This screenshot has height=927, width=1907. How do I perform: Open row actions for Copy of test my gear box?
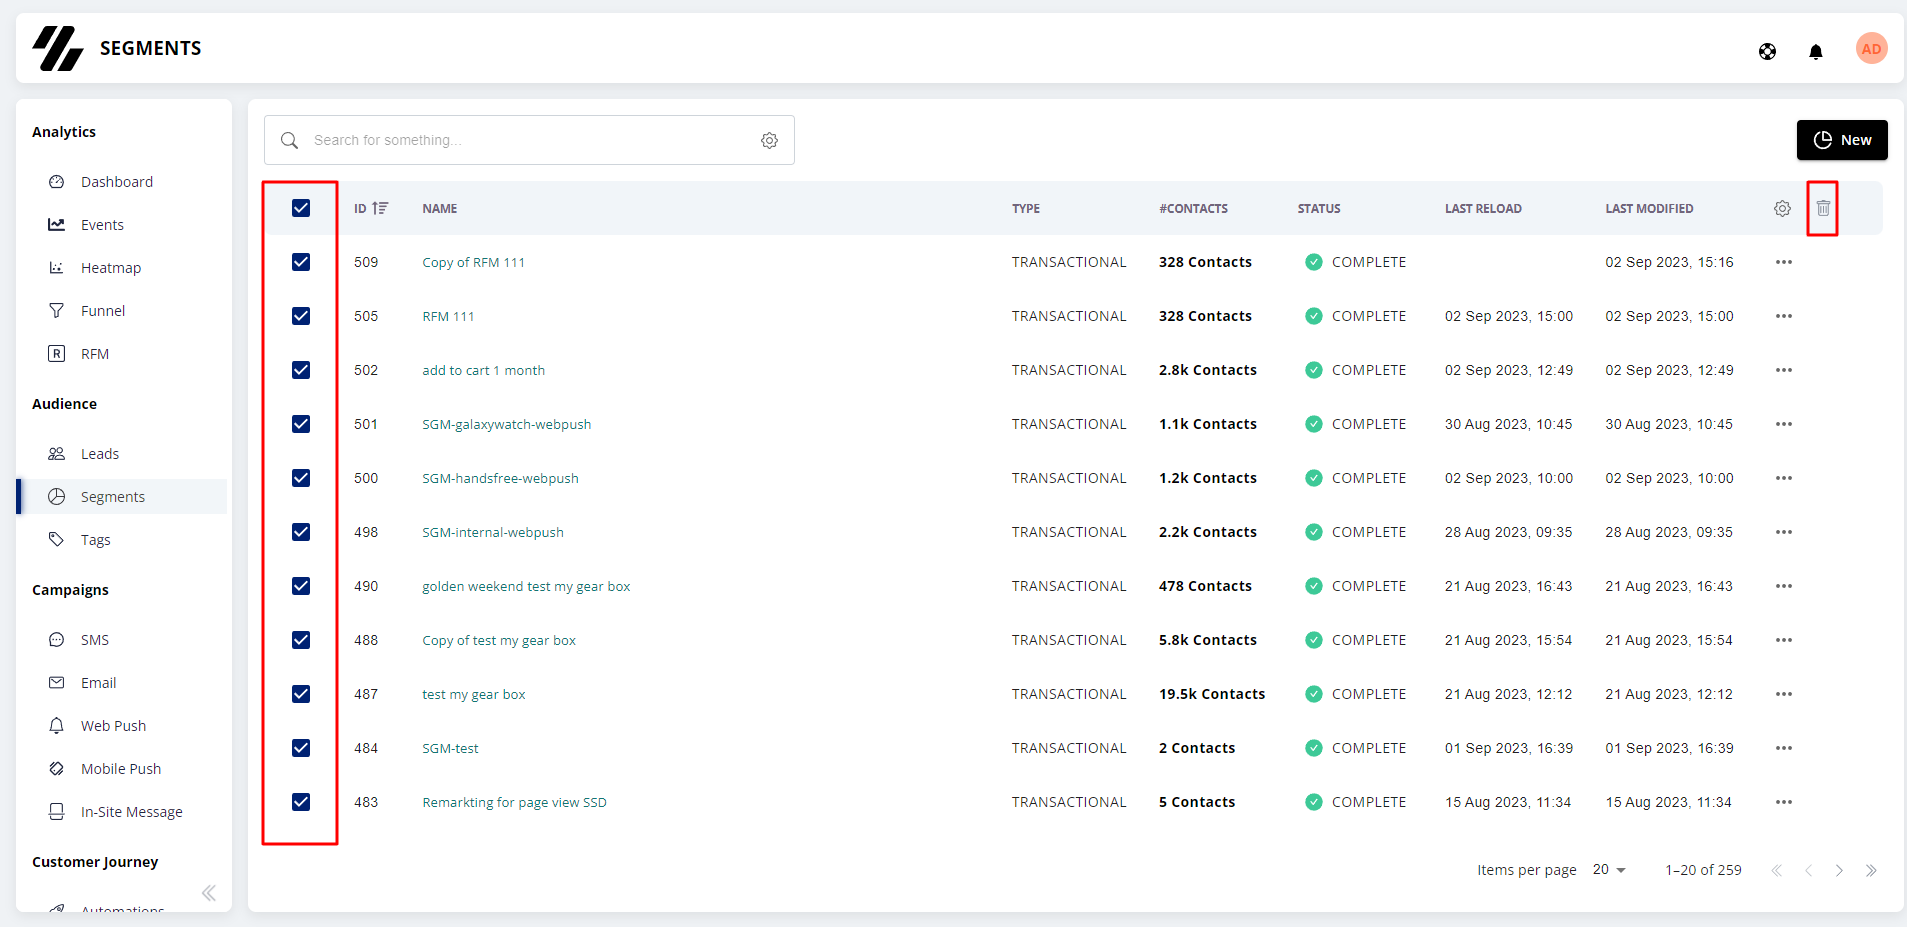(1783, 640)
